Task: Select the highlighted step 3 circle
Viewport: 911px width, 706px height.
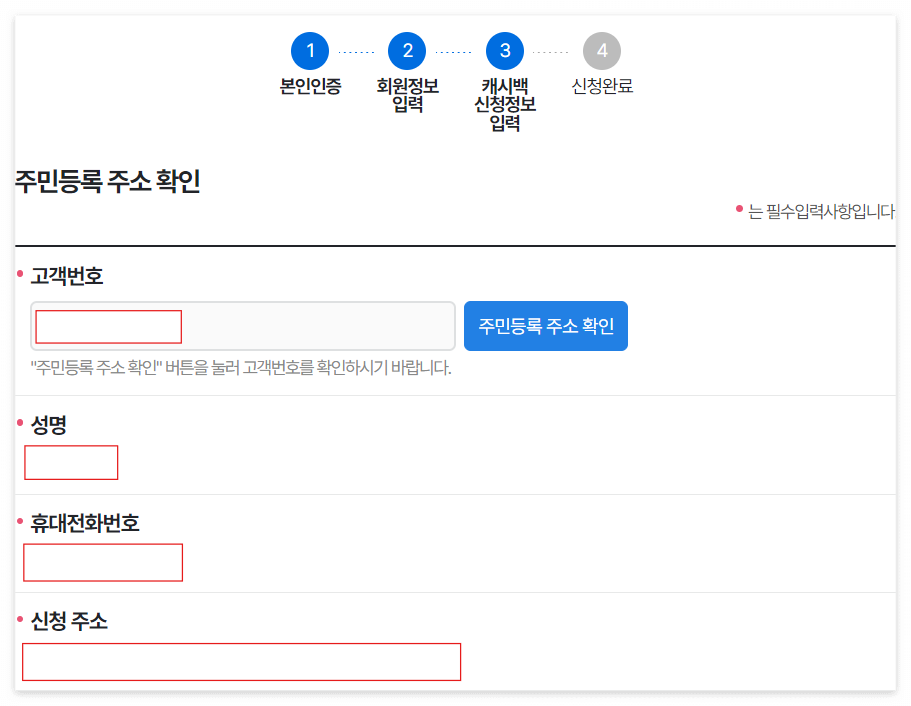Action: (503, 50)
